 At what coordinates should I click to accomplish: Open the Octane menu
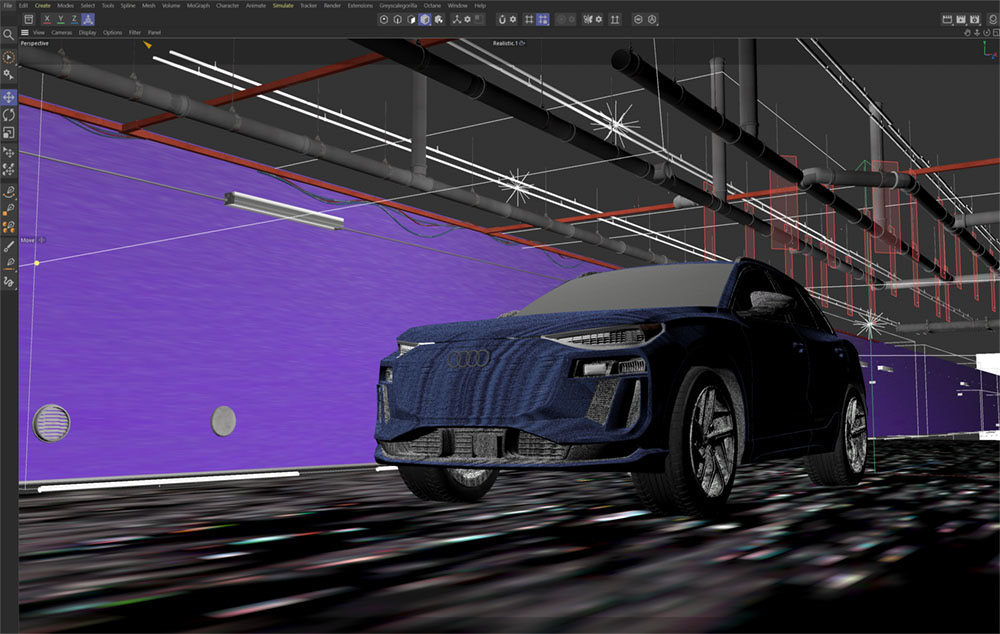coord(432,5)
